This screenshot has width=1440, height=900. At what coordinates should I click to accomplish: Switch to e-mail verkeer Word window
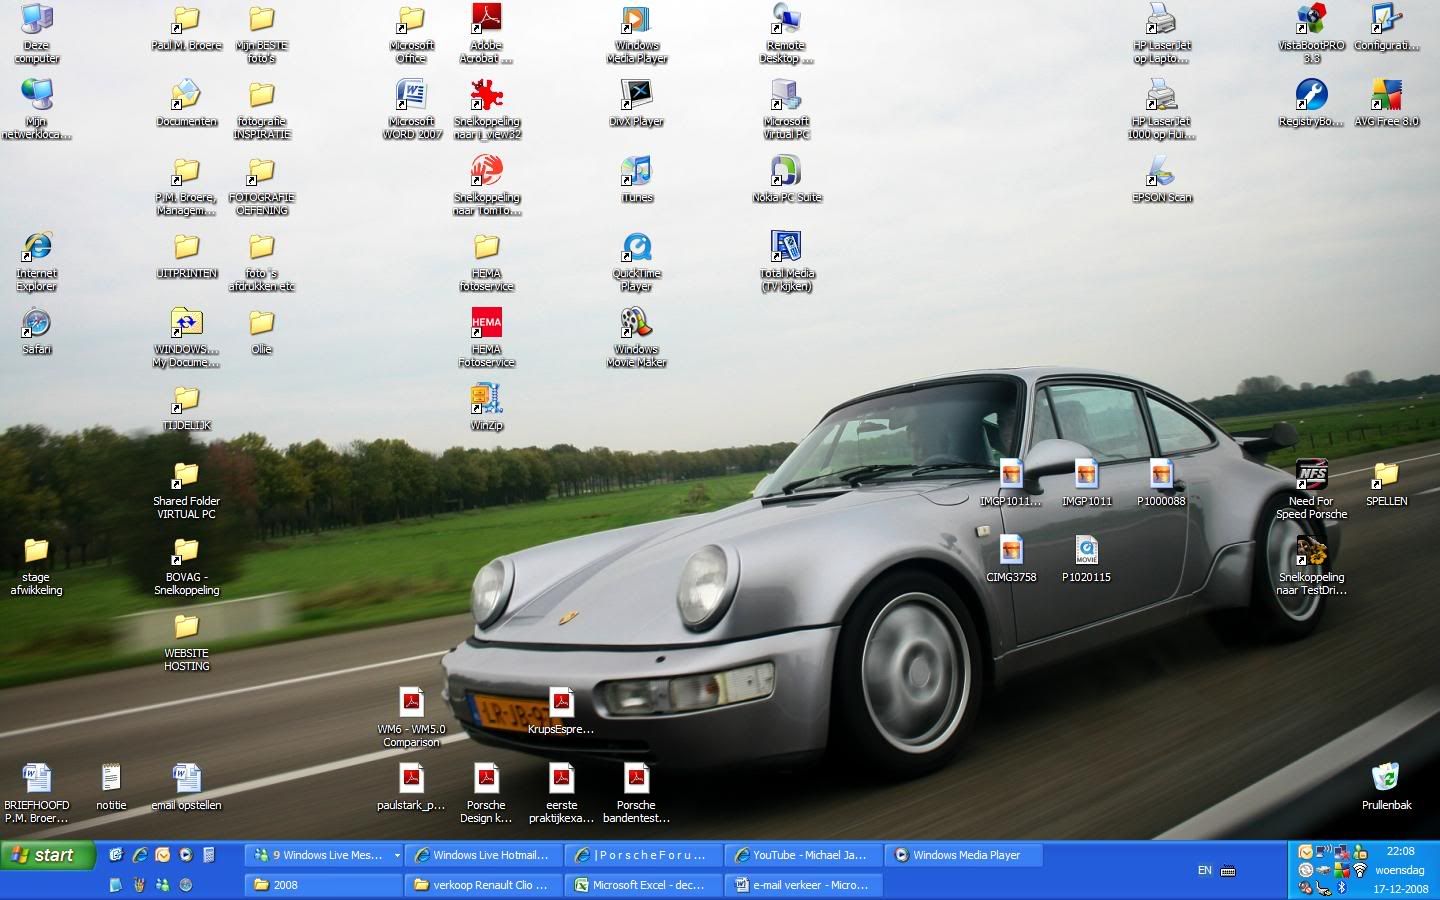pos(803,884)
